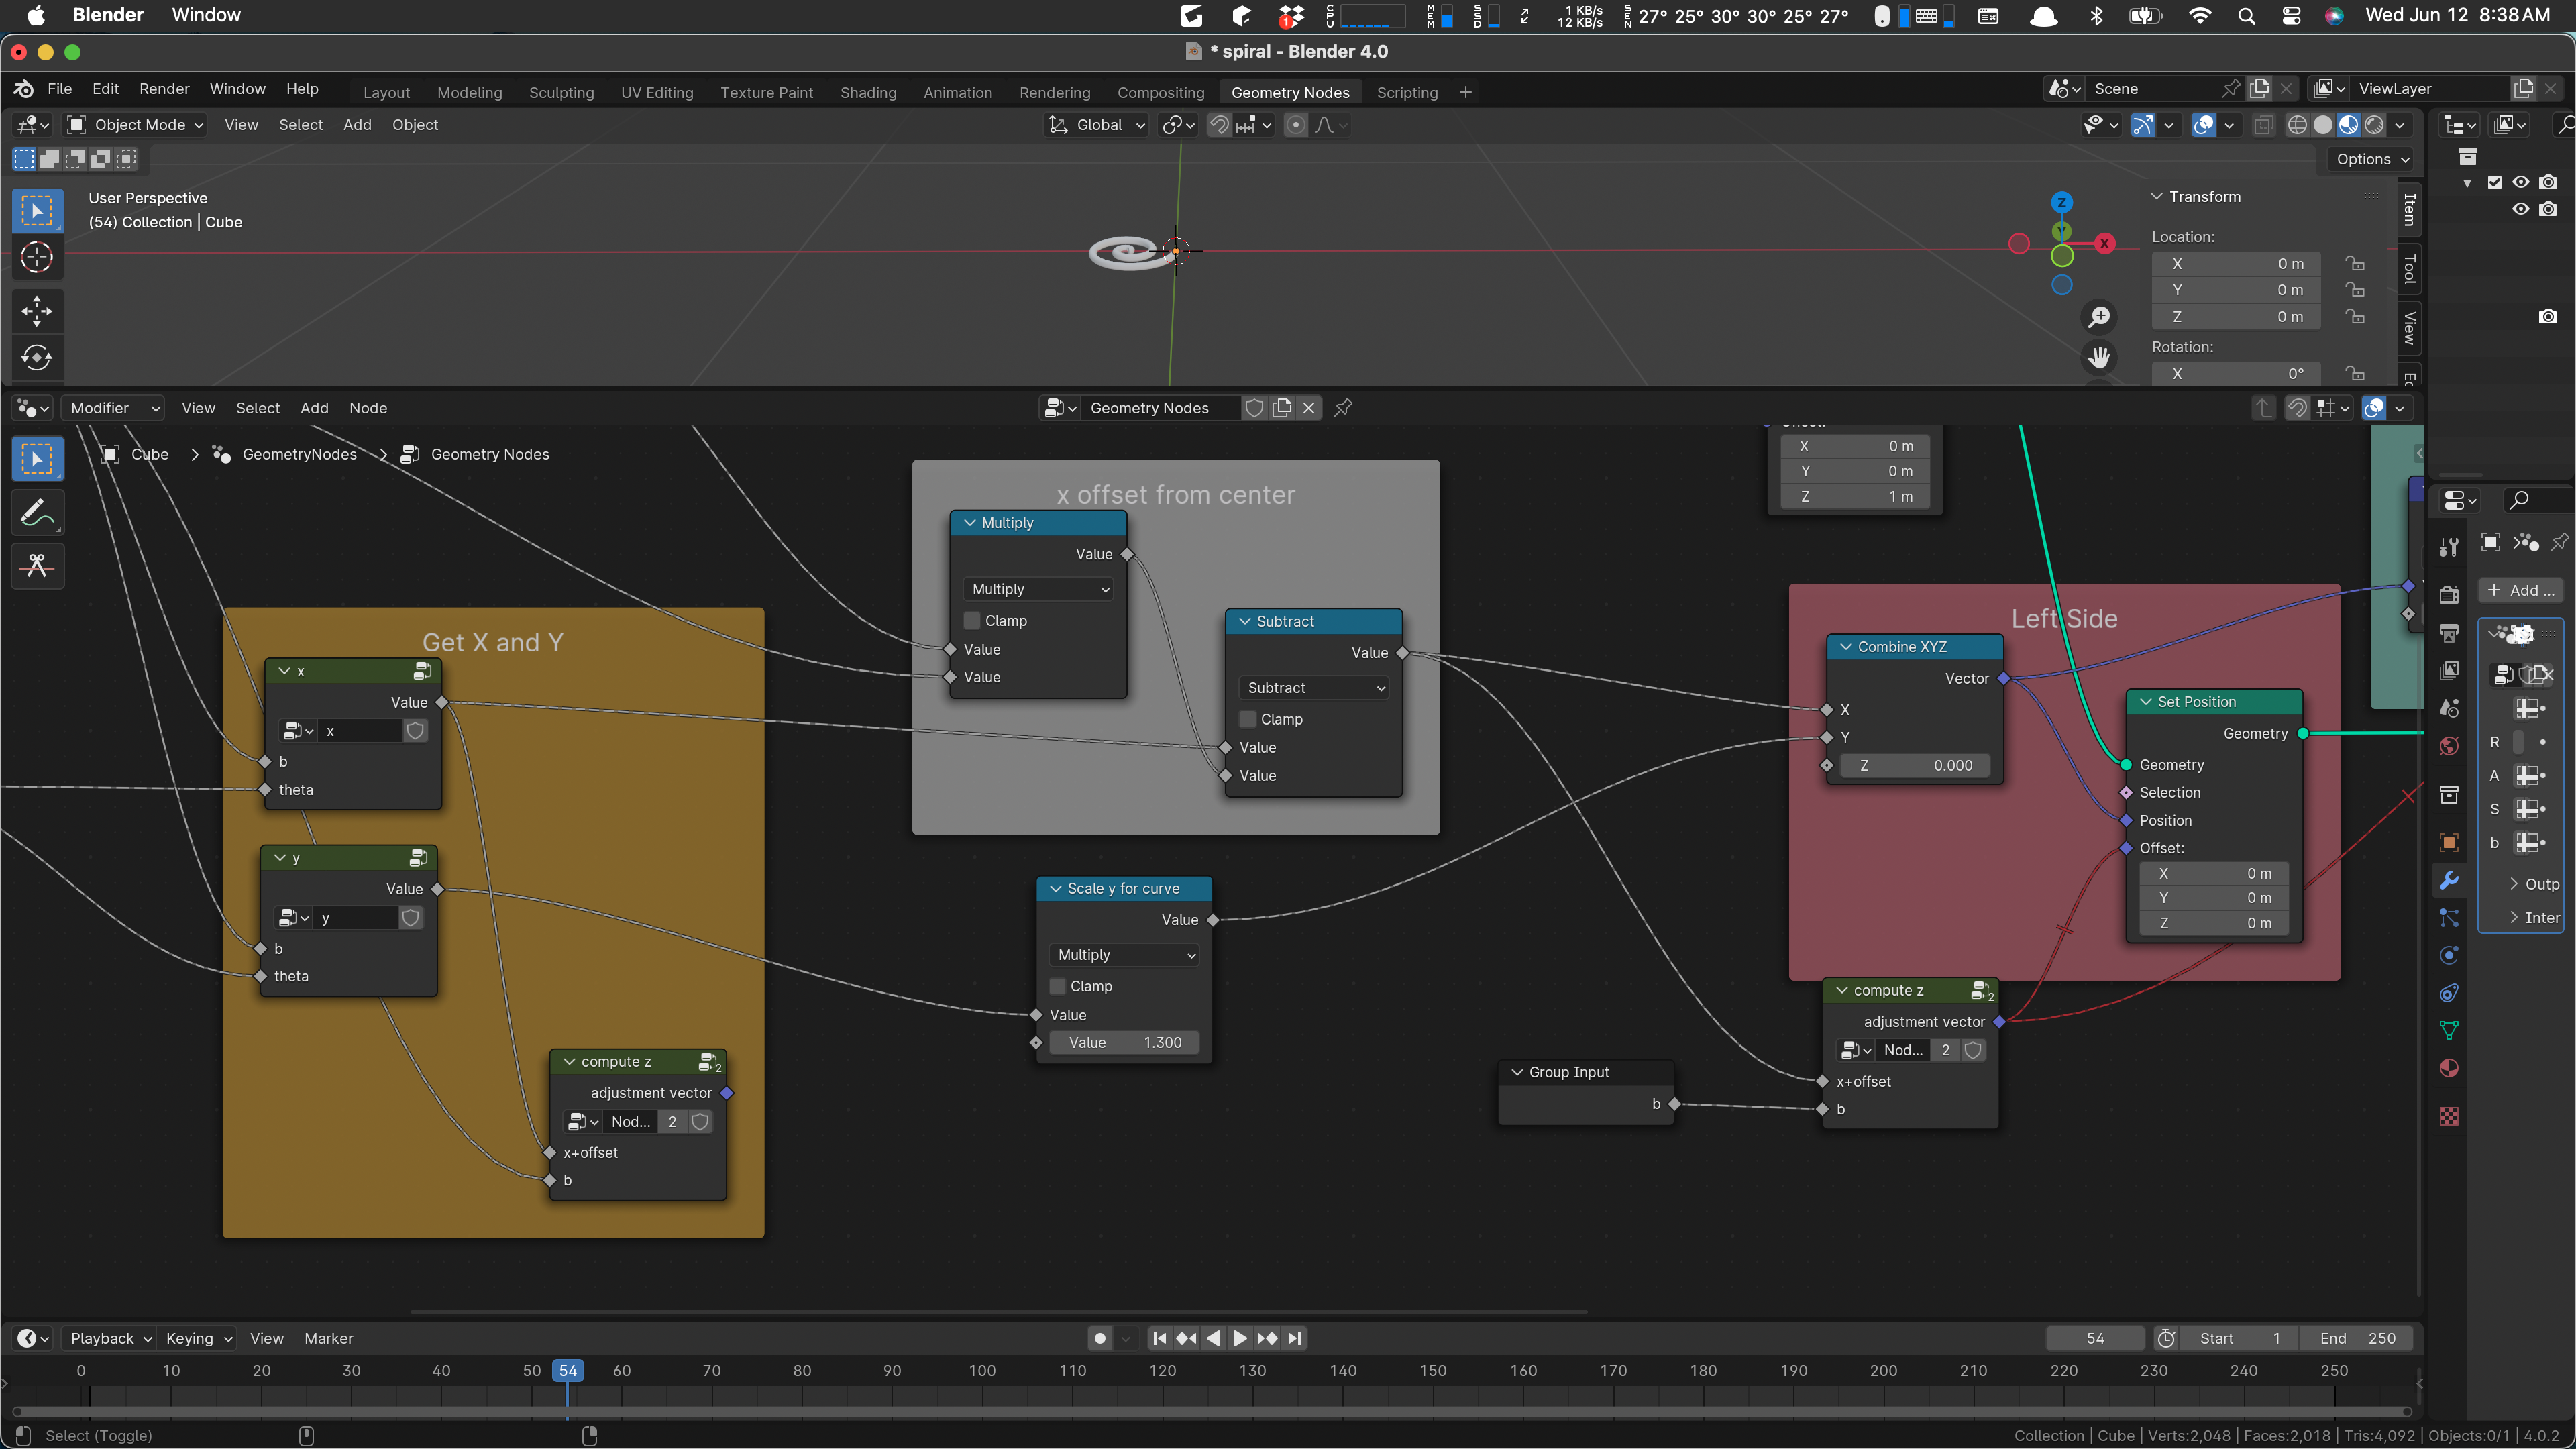Switch viewport to Rendered shading
Viewport: 2576px width, 1449px height.
click(x=2374, y=125)
